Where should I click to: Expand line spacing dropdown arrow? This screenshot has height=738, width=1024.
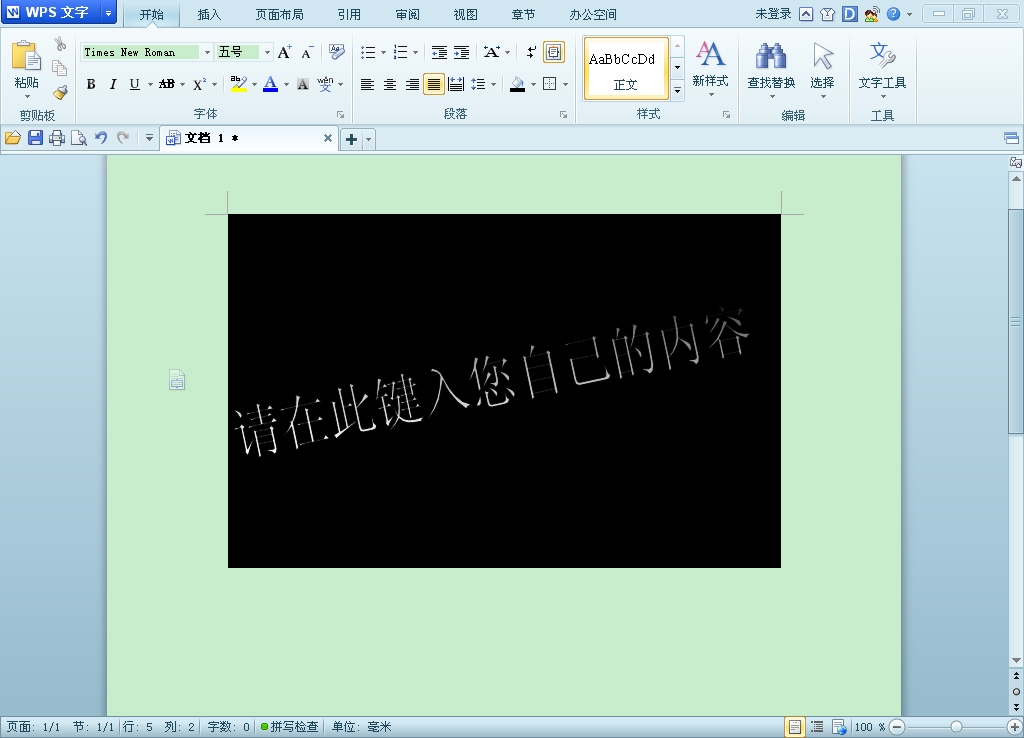point(493,85)
